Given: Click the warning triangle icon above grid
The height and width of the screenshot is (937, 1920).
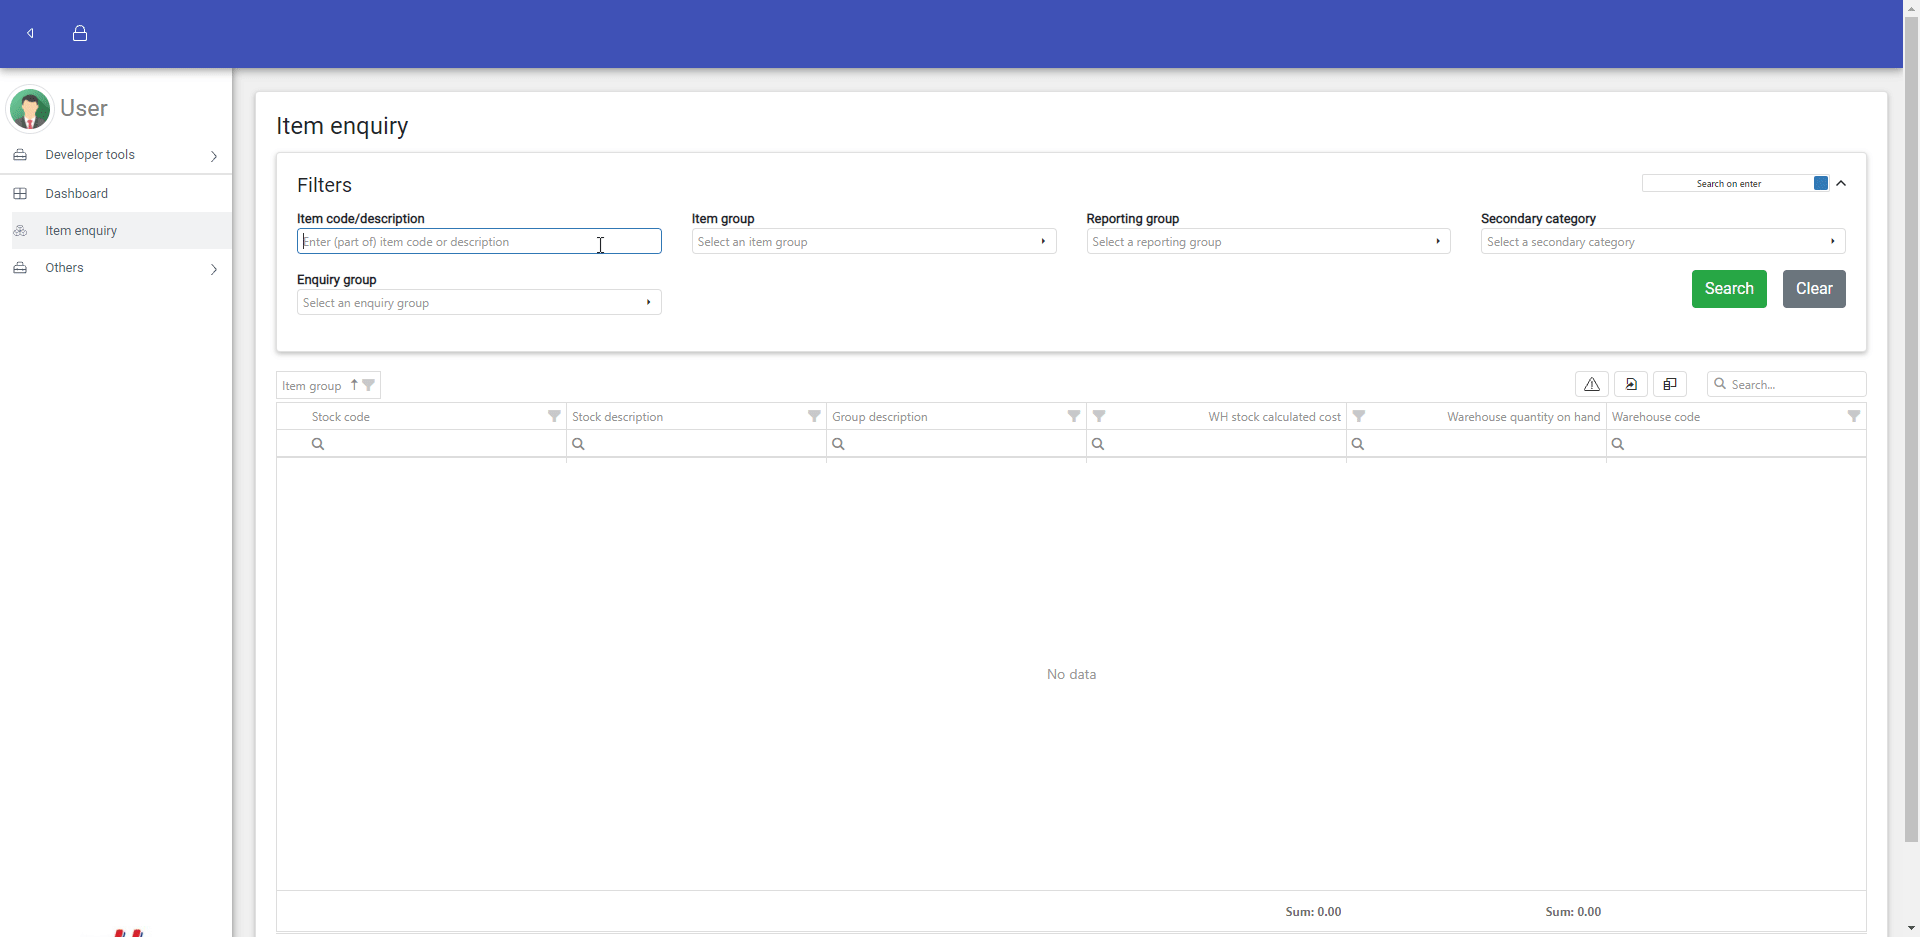Looking at the screenshot, I should coord(1591,384).
